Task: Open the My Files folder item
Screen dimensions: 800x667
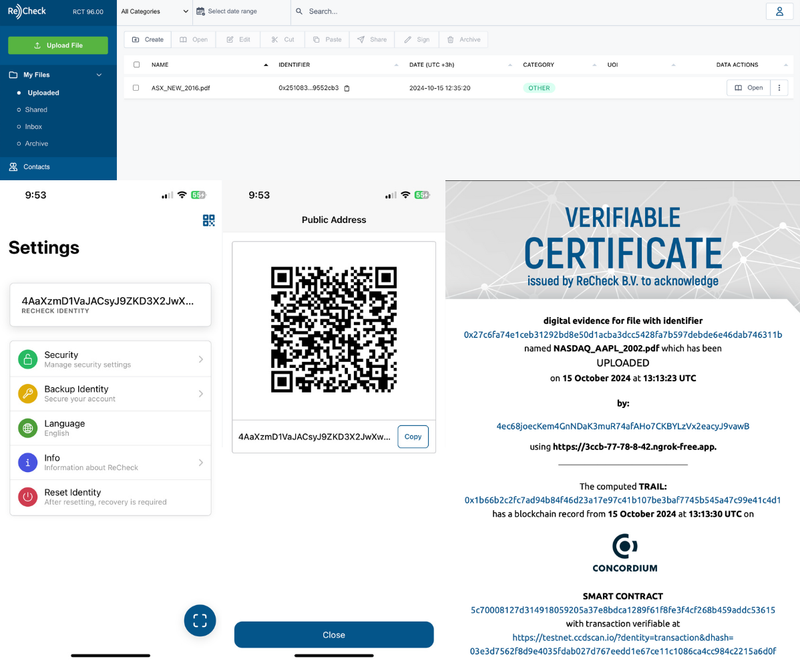Action: [x=36, y=75]
